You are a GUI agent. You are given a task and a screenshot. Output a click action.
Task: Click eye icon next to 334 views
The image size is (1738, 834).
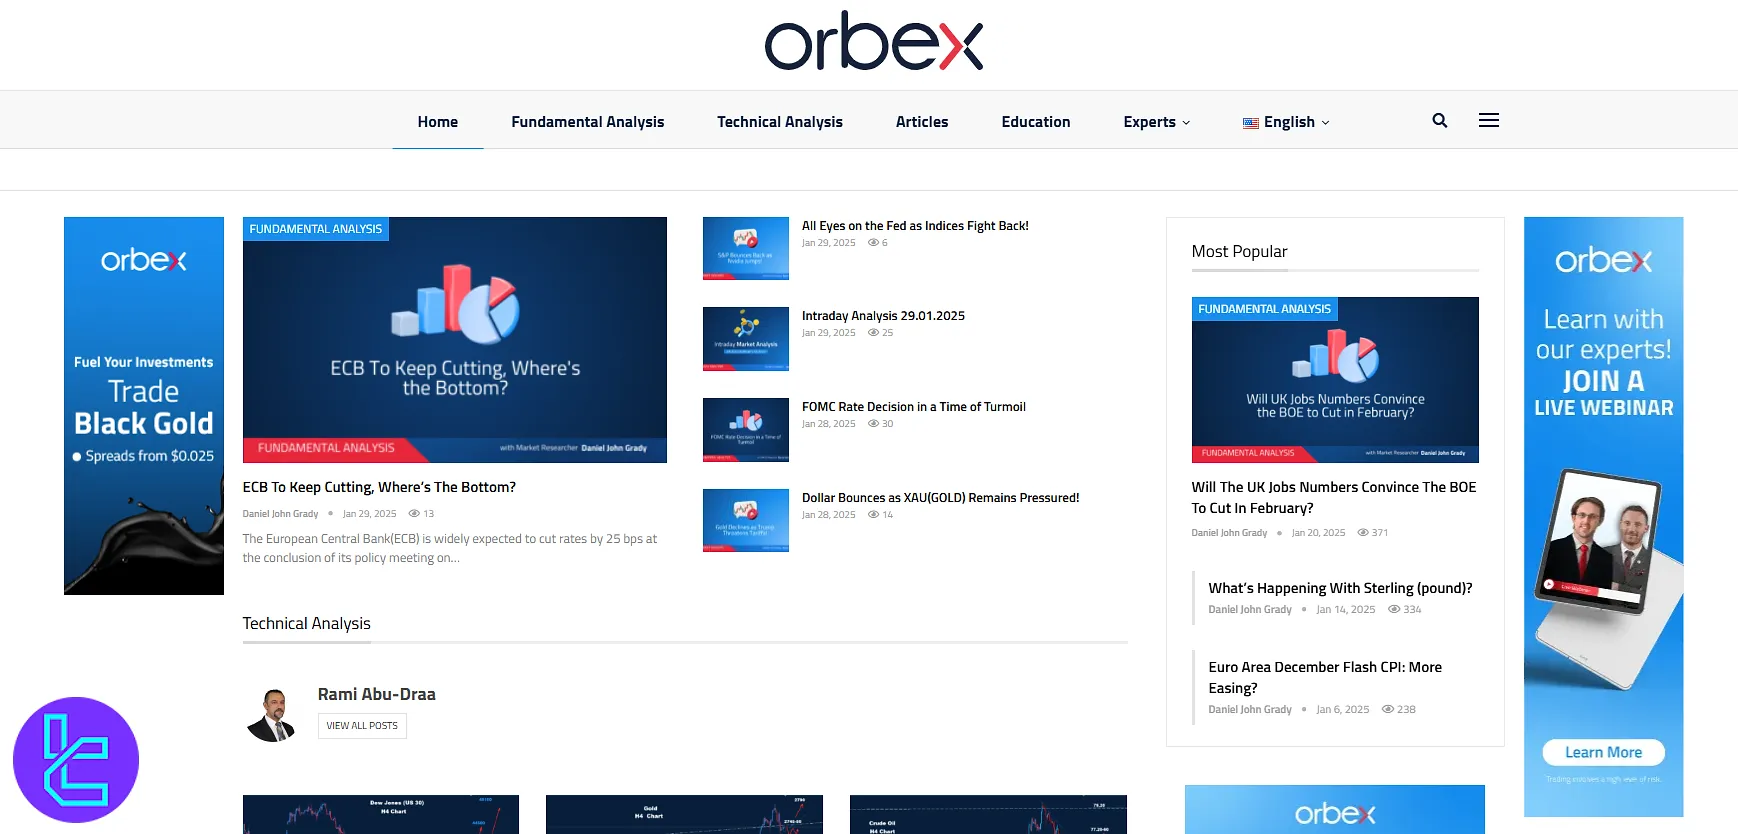click(1394, 609)
